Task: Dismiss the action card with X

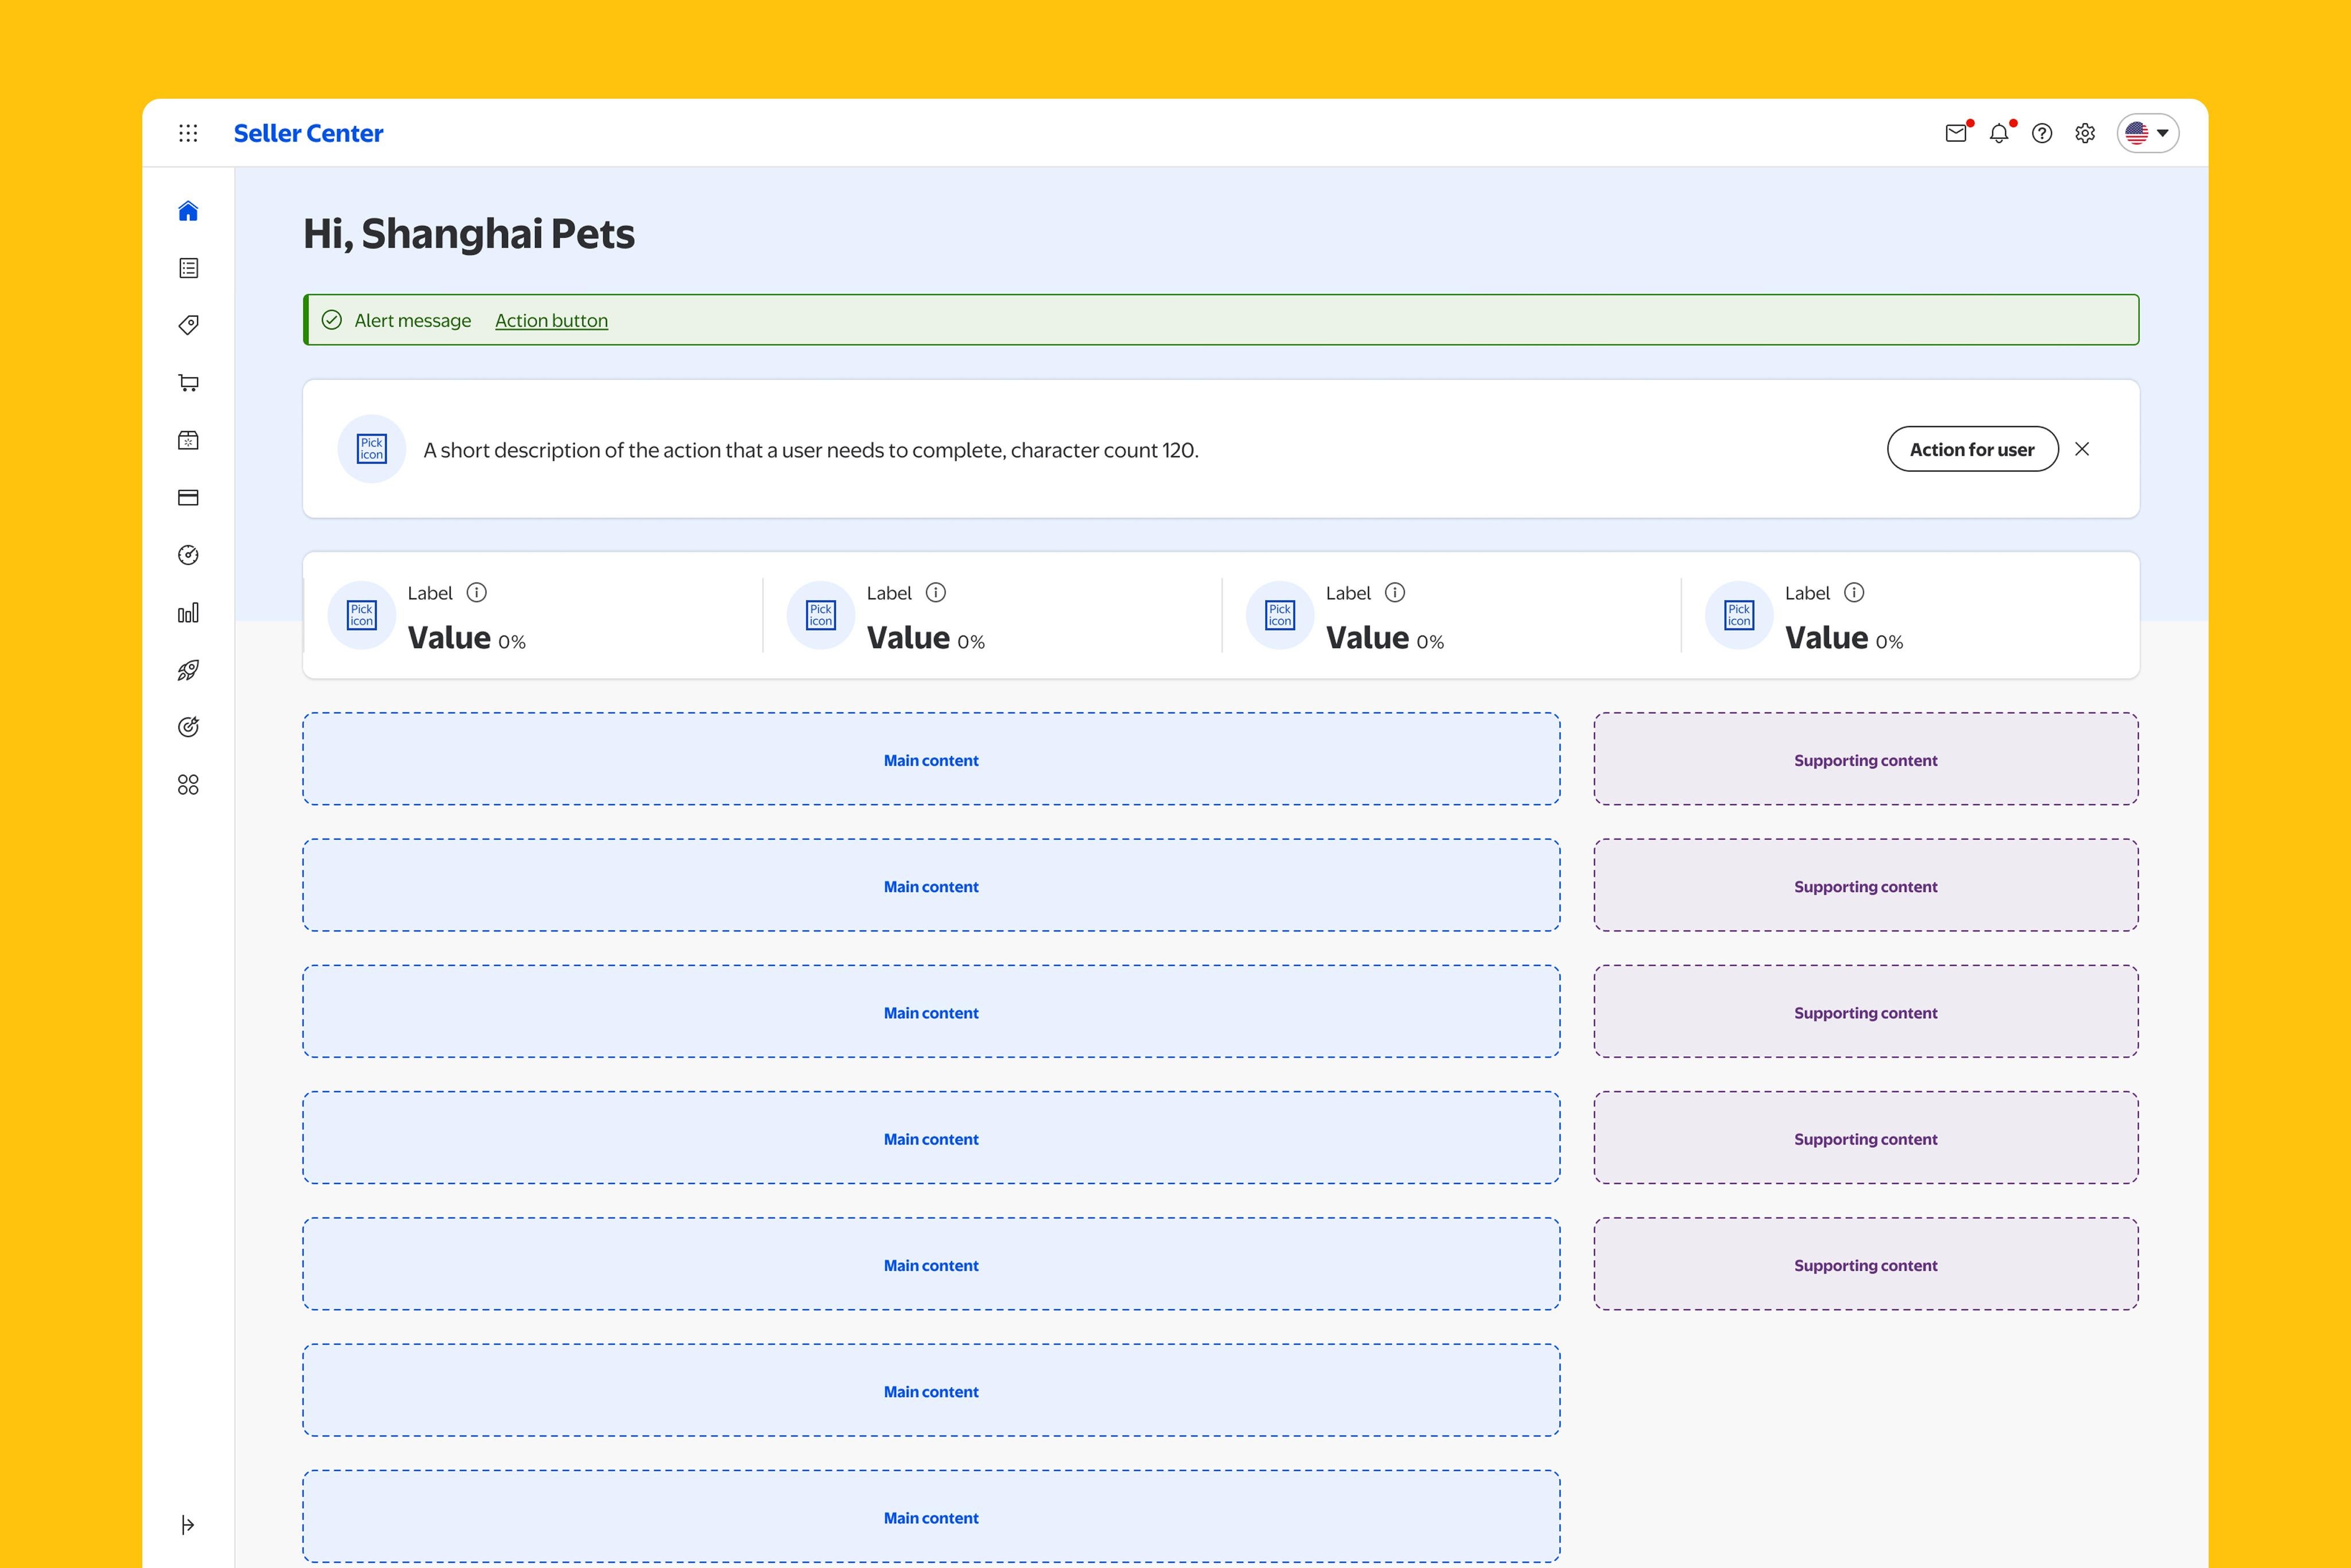Action: click(2082, 449)
